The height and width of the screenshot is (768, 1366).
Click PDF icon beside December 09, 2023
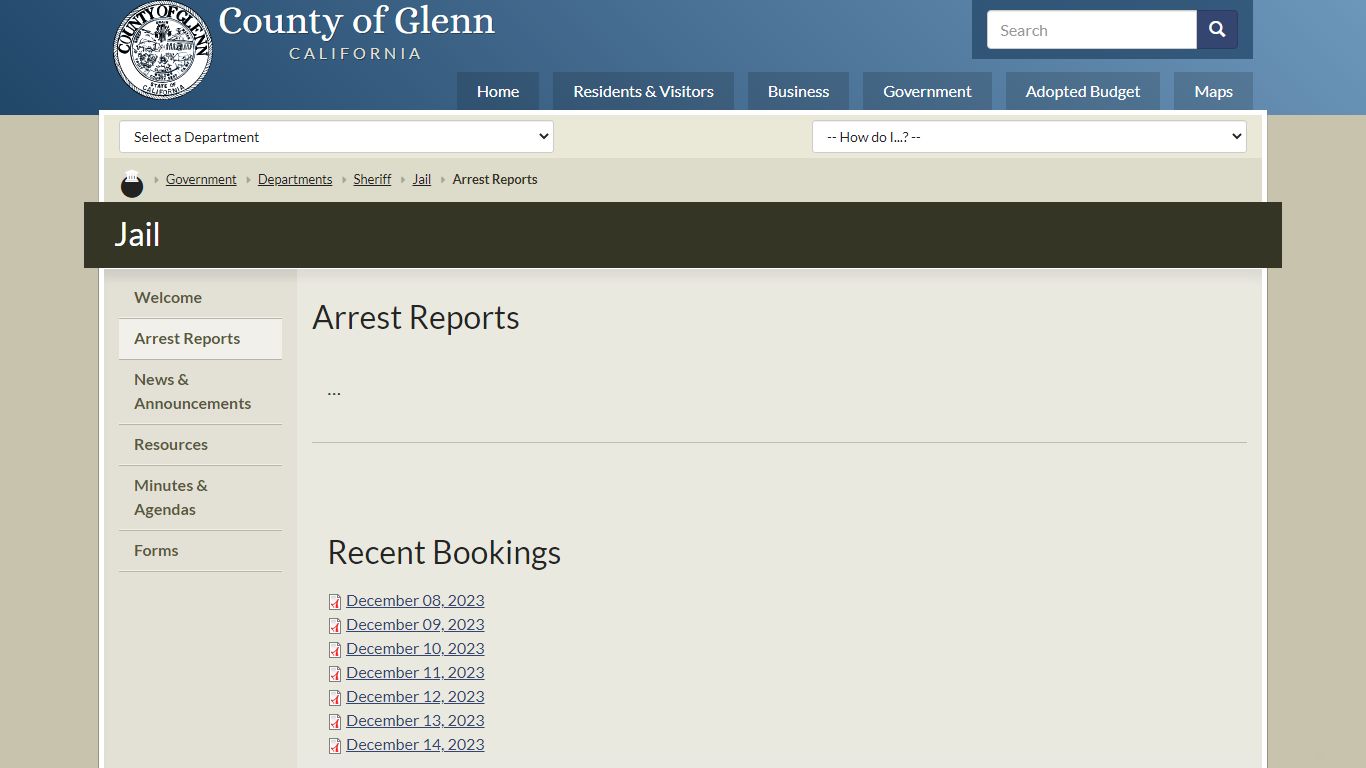pos(335,626)
